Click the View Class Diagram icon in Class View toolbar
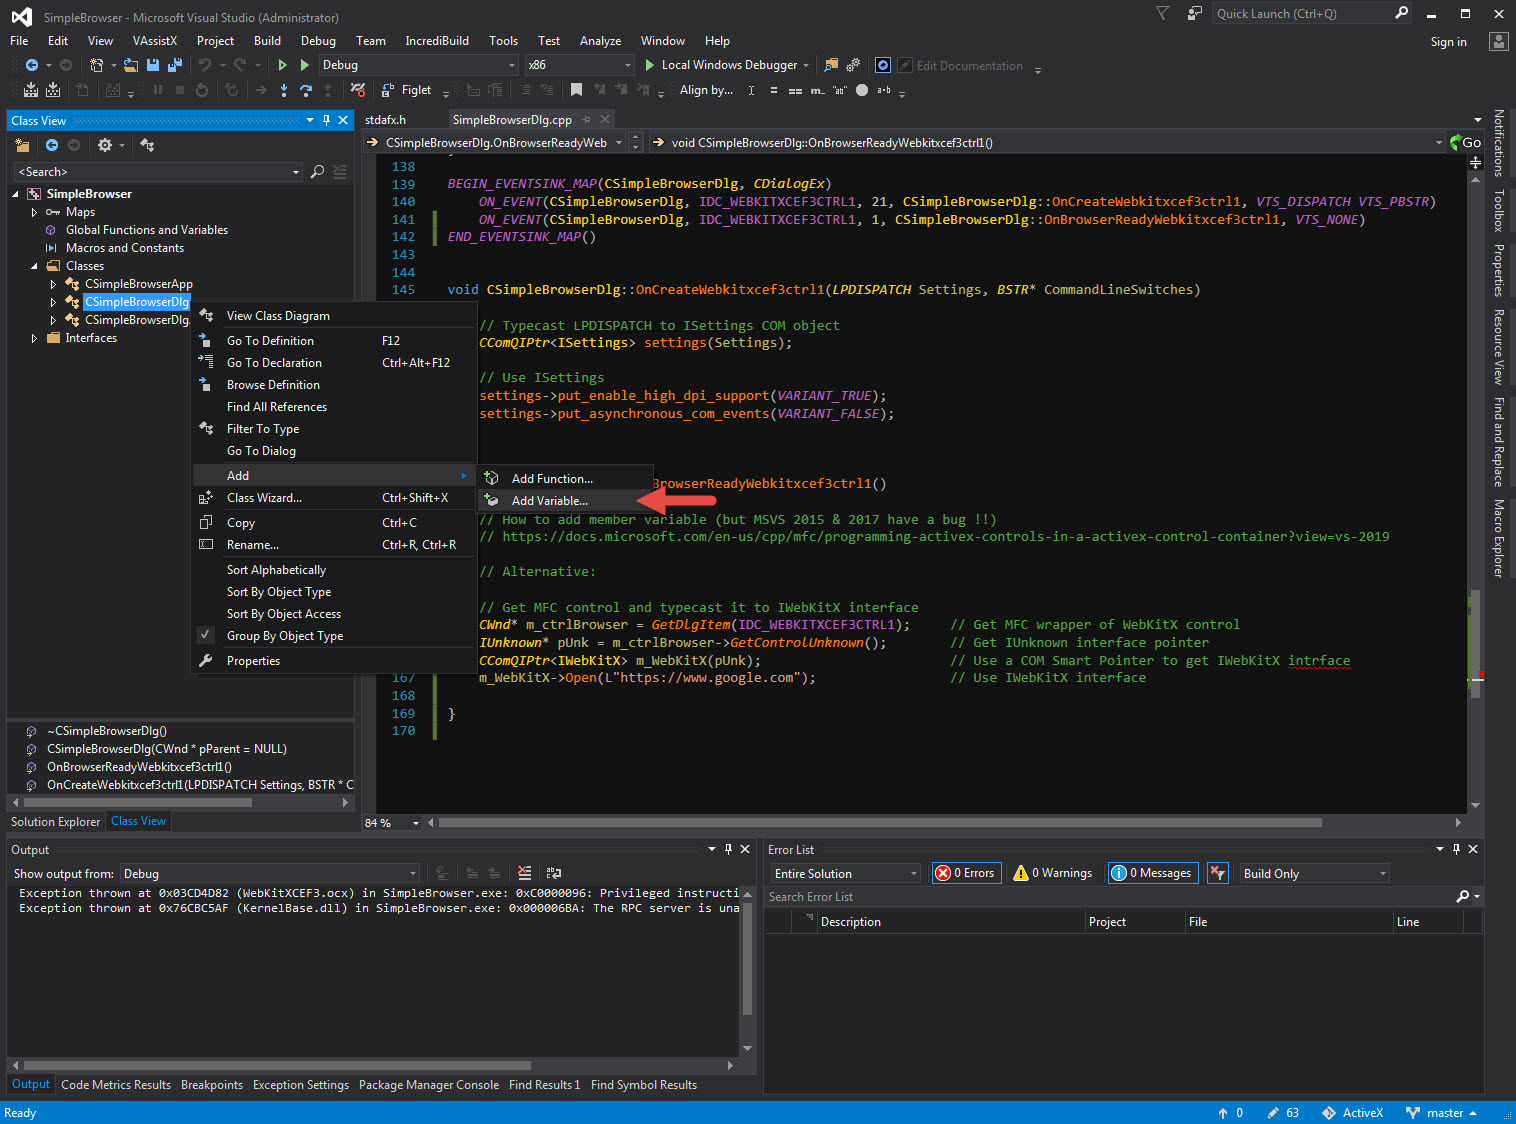Viewport: 1516px width, 1124px height. tap(147, 145)
